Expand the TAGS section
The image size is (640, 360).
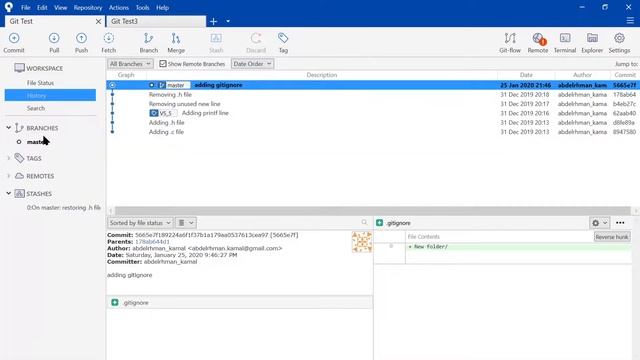9,158
